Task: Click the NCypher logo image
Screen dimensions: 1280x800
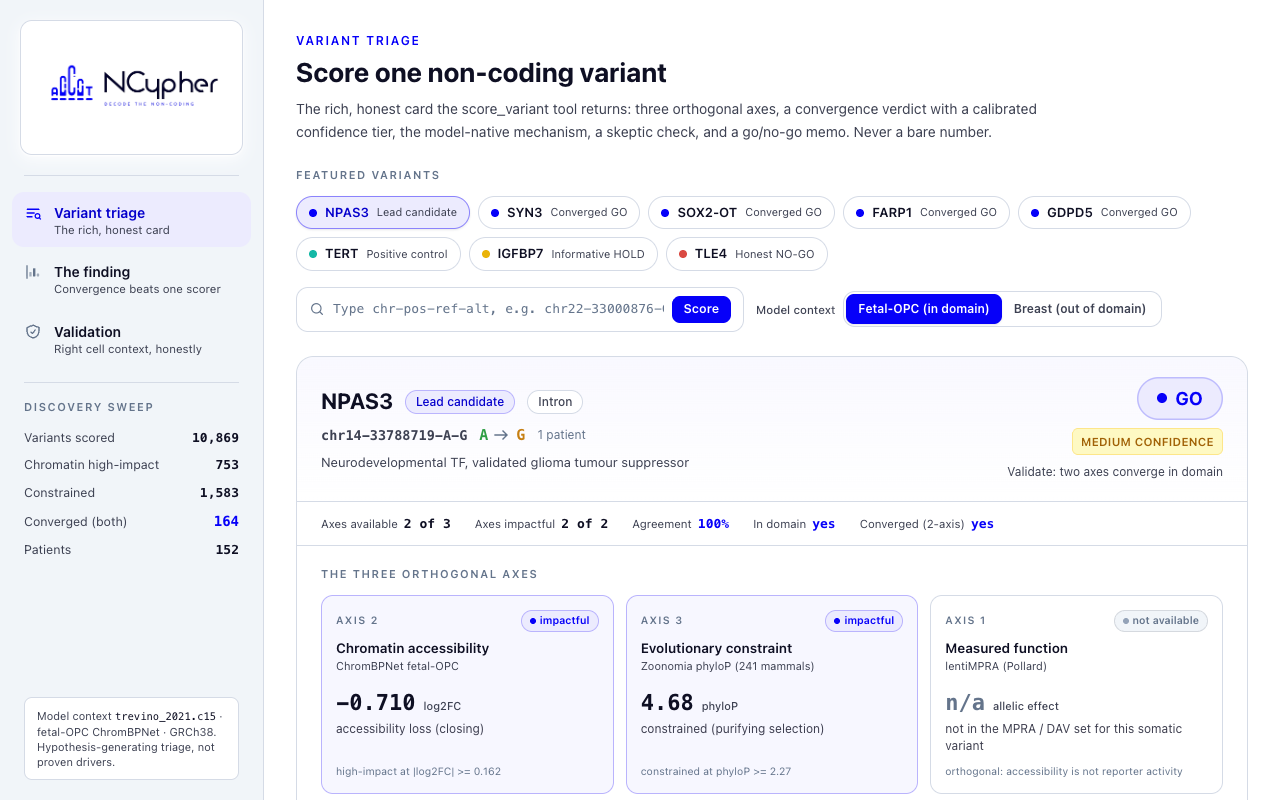Action: click(134, 87)
